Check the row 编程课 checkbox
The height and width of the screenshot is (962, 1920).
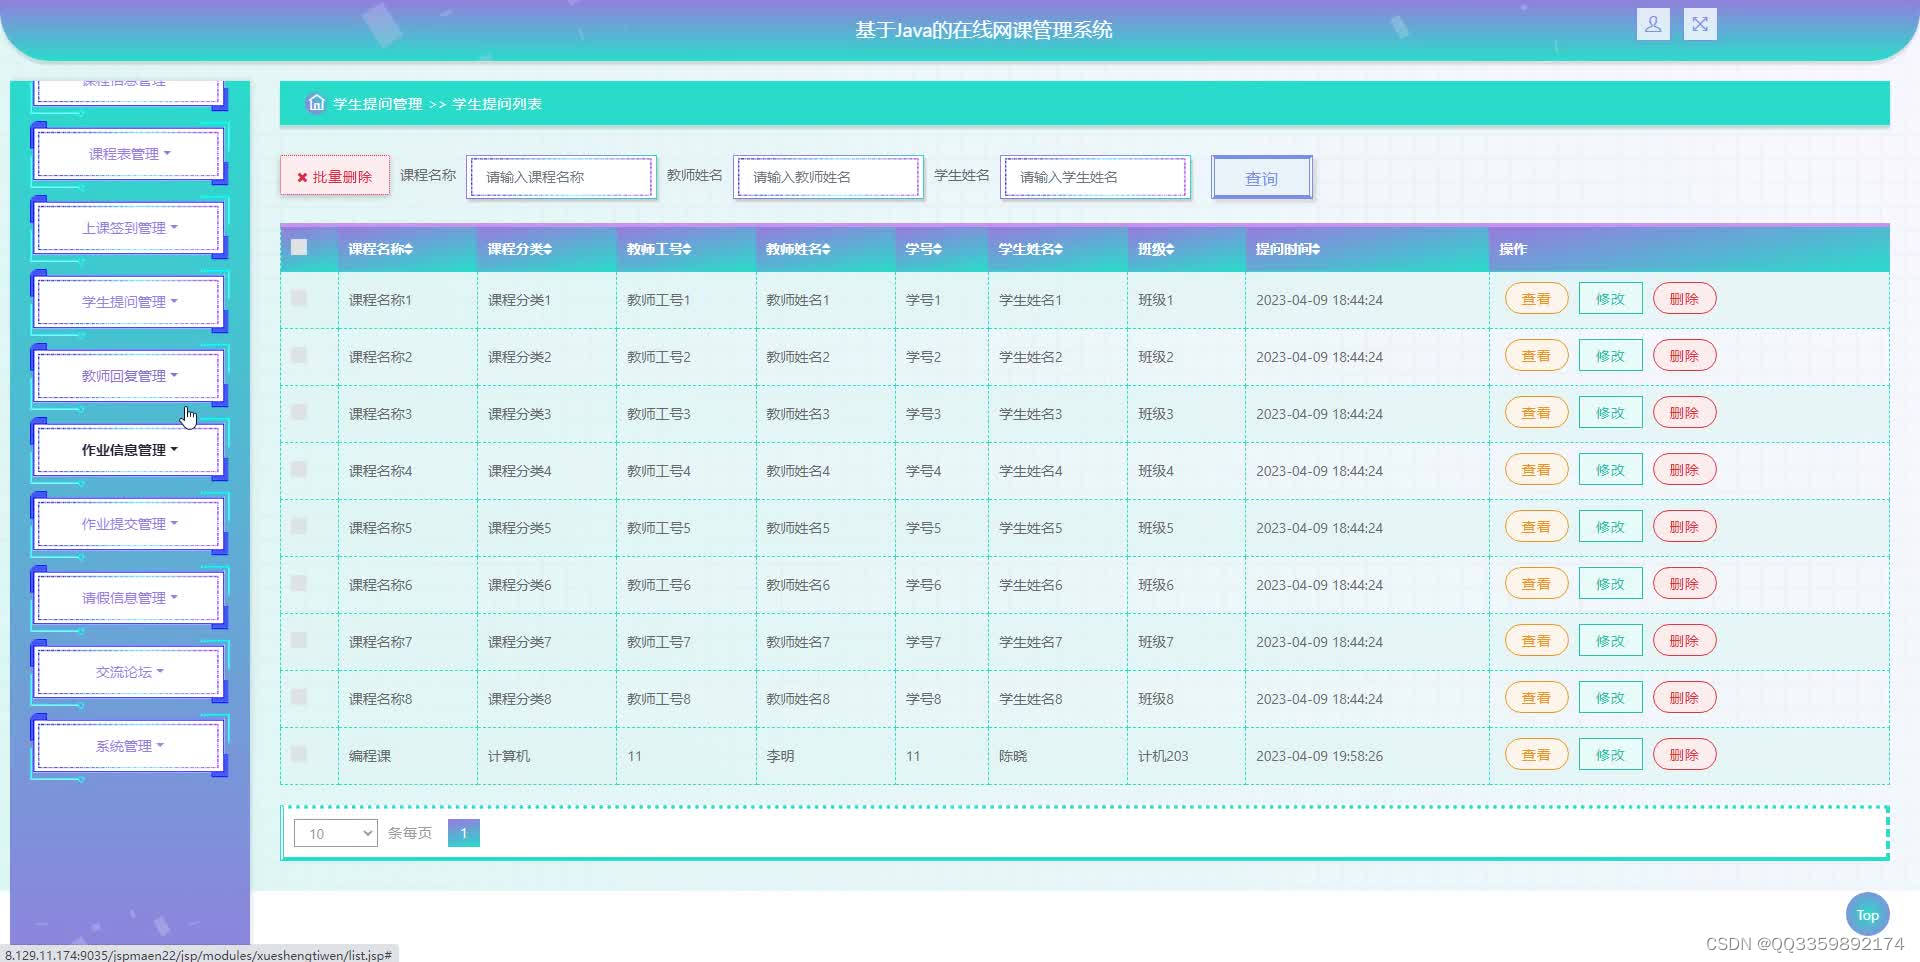click(x=299, y=754)
